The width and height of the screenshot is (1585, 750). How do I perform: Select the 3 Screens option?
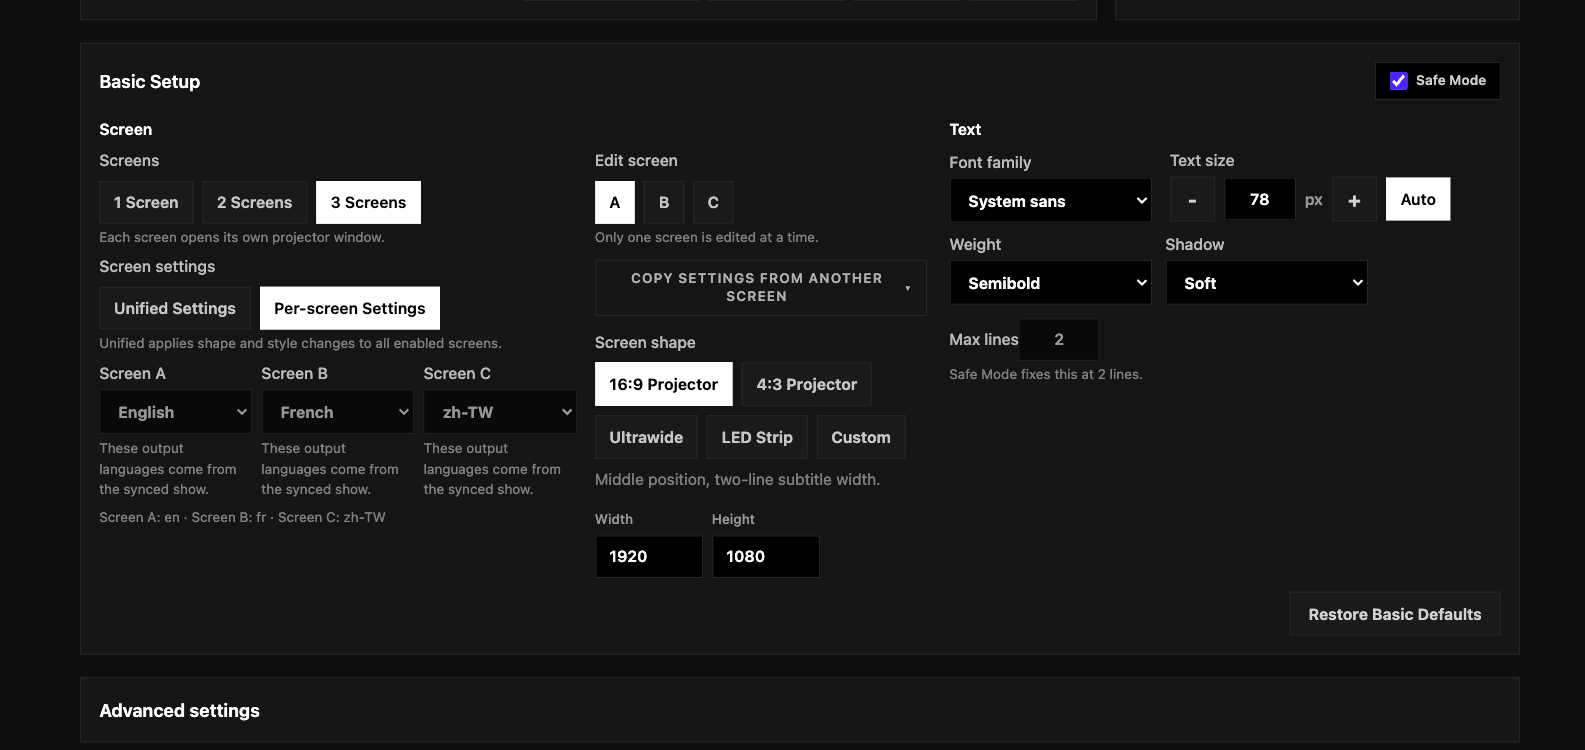[368, 202]
